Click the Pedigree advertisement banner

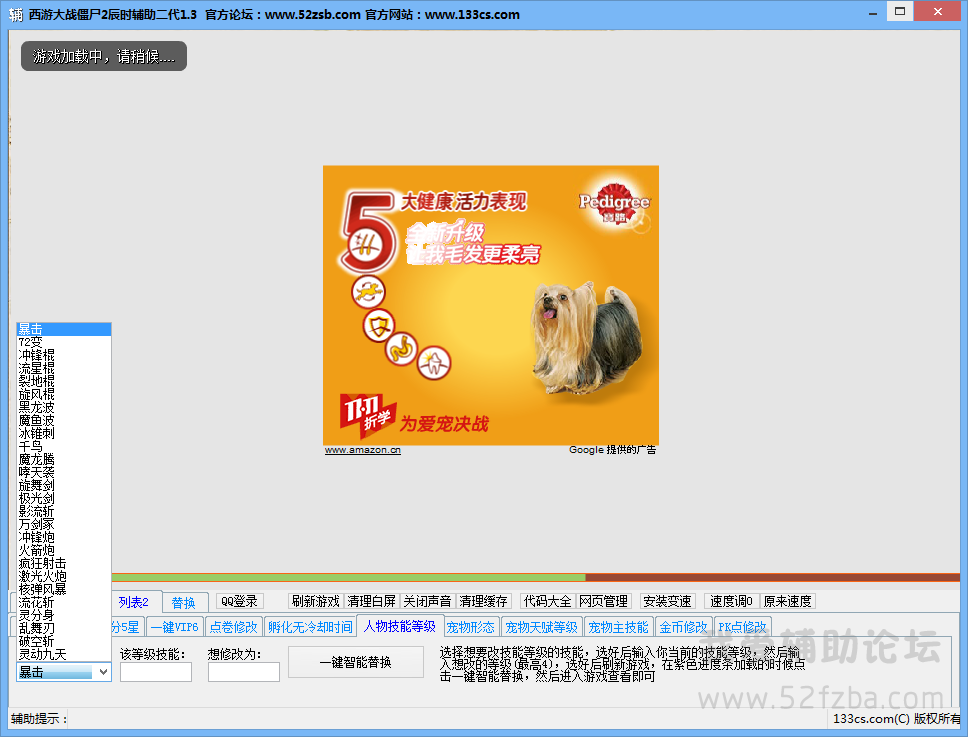pos(491,305)
